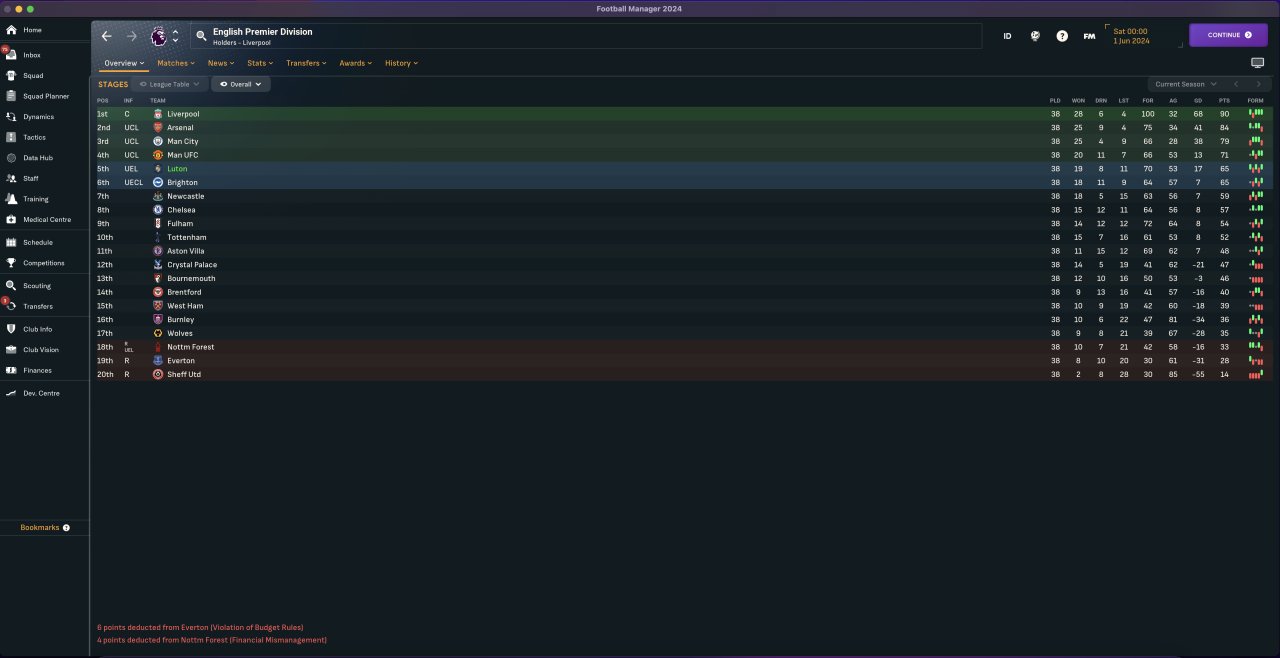Image resolution: width=1280 pixels, height=658 pixels.
Task: Click Everton form indicator bars
Action: [1256, 360]
